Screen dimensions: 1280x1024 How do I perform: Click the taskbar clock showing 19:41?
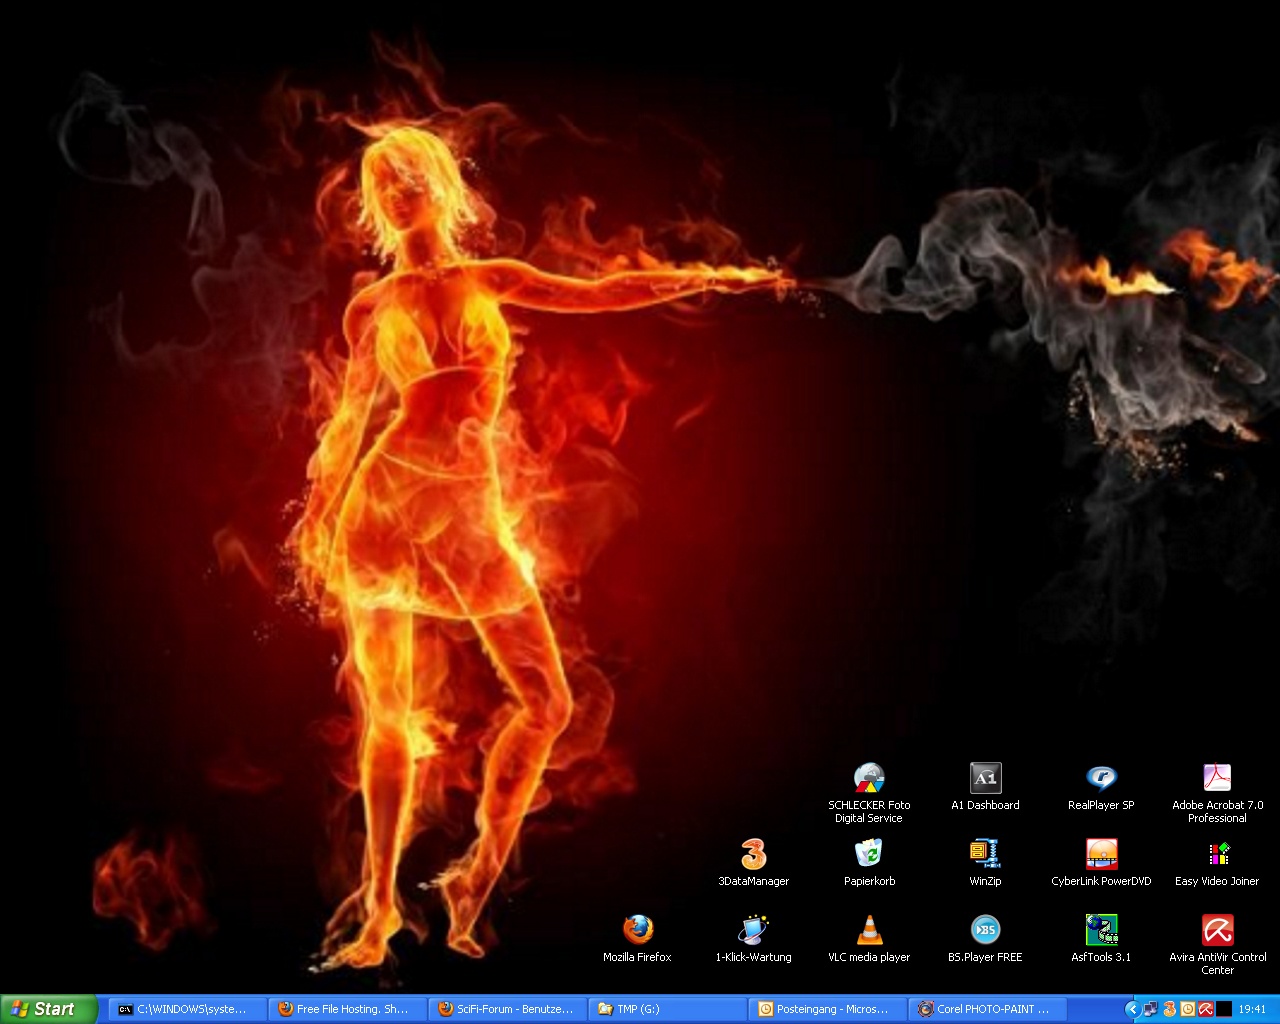1252,1009
